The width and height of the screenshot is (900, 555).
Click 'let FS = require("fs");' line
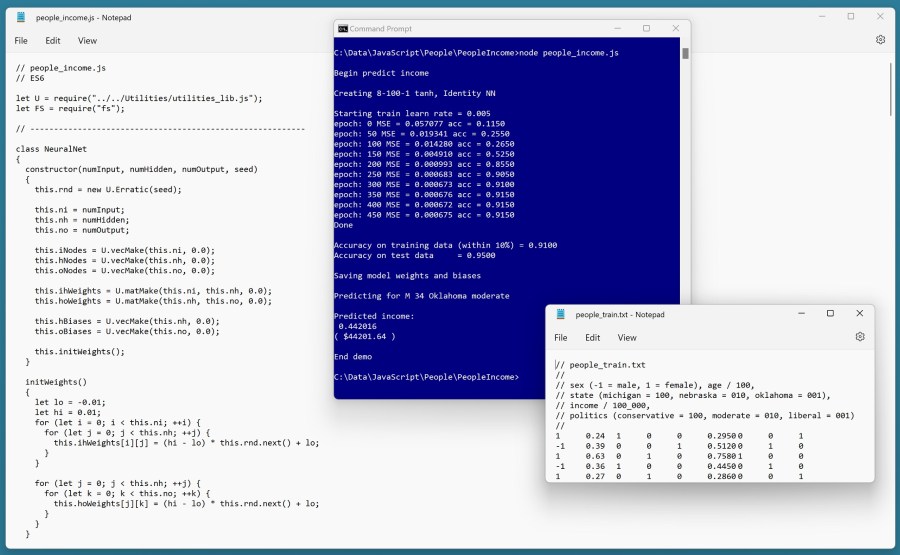tap(70, 108)
